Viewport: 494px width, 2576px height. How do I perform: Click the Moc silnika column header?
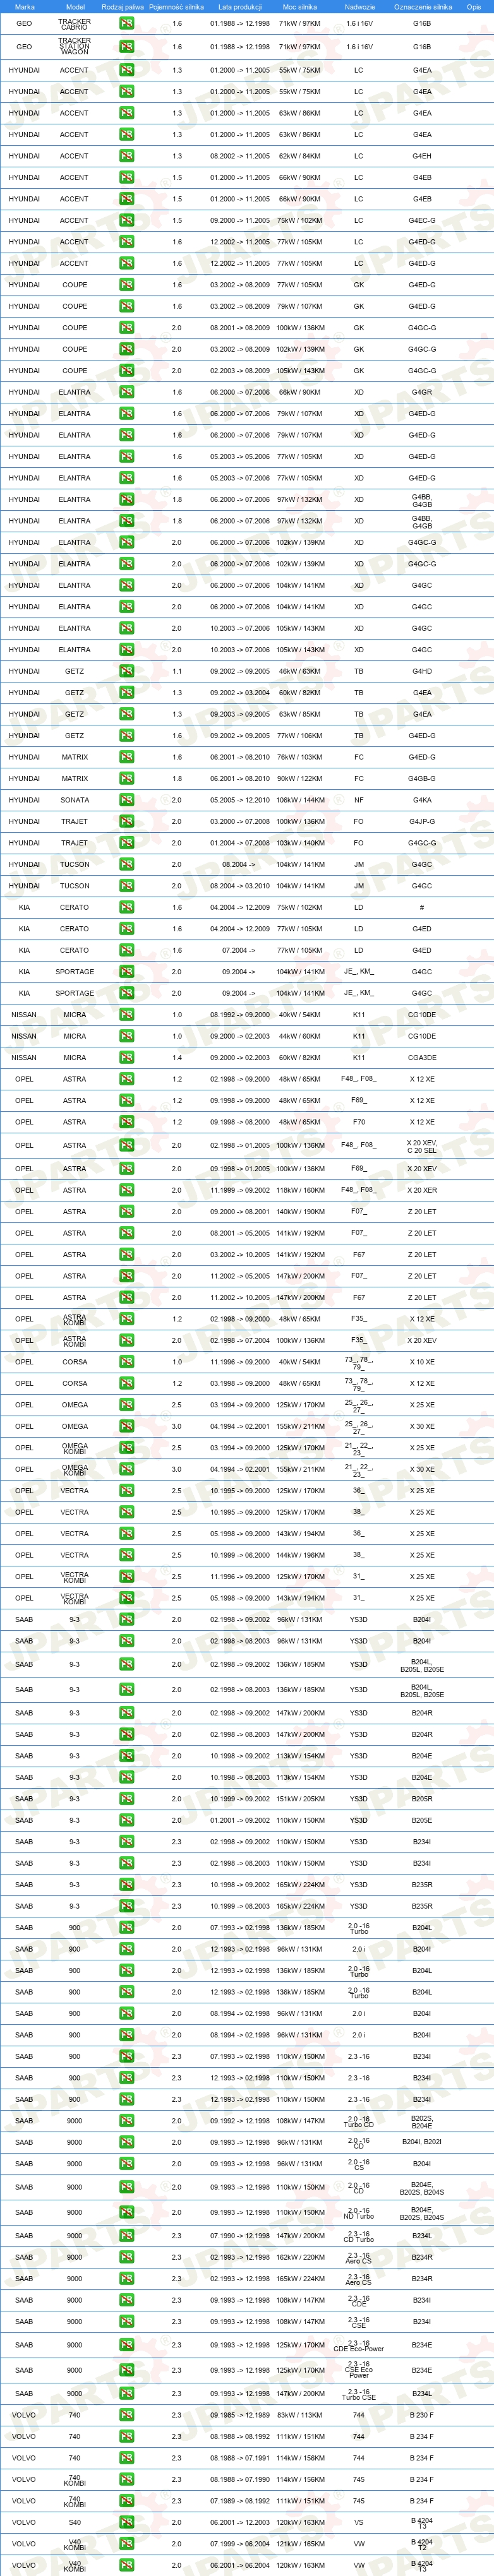pyautogui.click(x=300, y=6)
